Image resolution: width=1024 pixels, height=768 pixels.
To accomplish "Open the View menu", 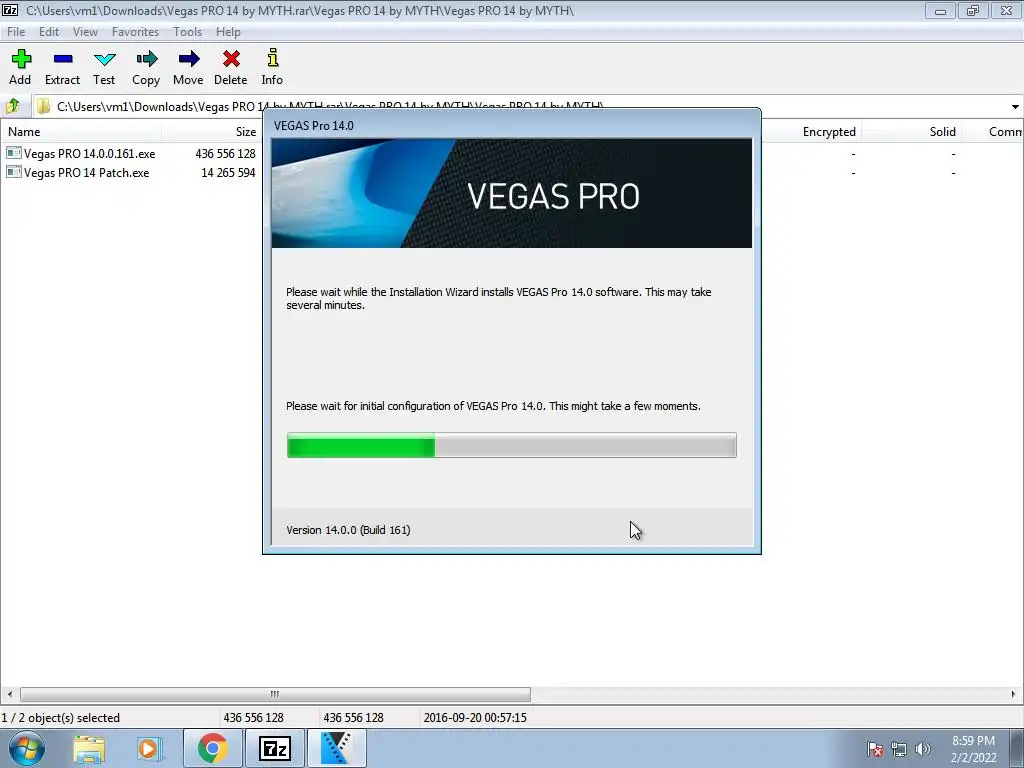I will click(85, 31).
